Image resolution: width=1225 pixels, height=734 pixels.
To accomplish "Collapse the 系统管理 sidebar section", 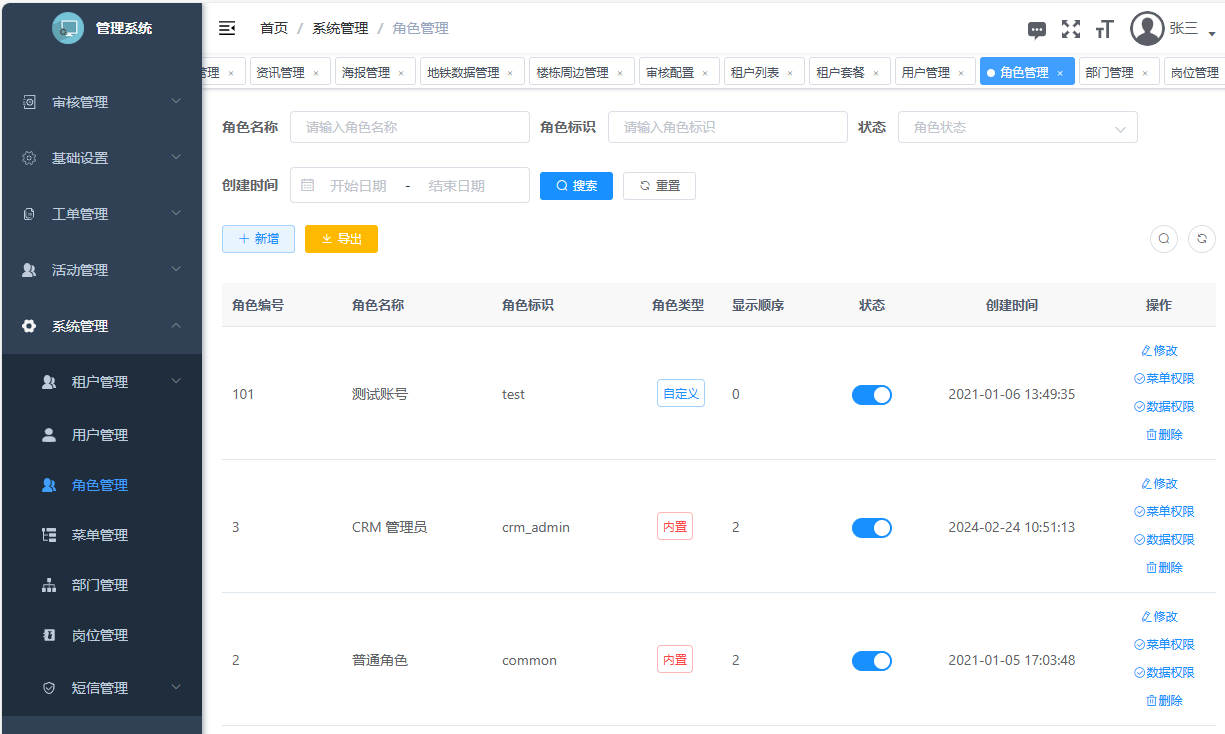I will pos(101,326).
